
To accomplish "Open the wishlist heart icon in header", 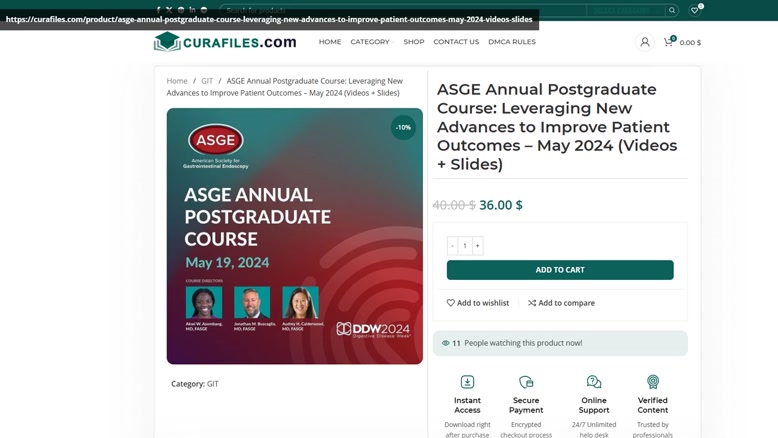I will click(695, 10).
